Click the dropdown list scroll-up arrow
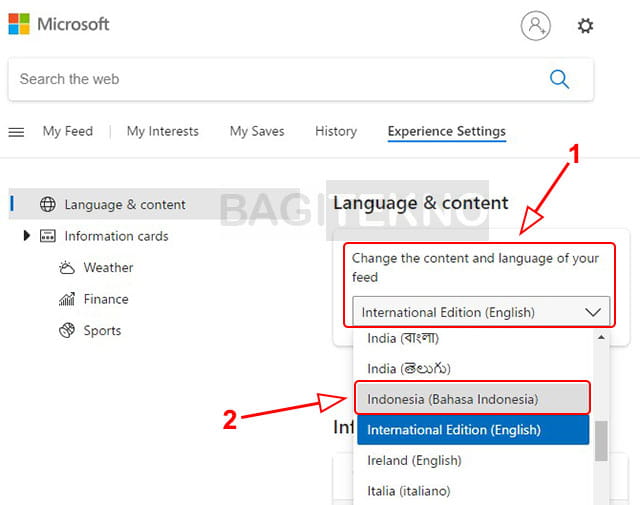This screenshot has width=640, height=505. (x=601, y=337)
